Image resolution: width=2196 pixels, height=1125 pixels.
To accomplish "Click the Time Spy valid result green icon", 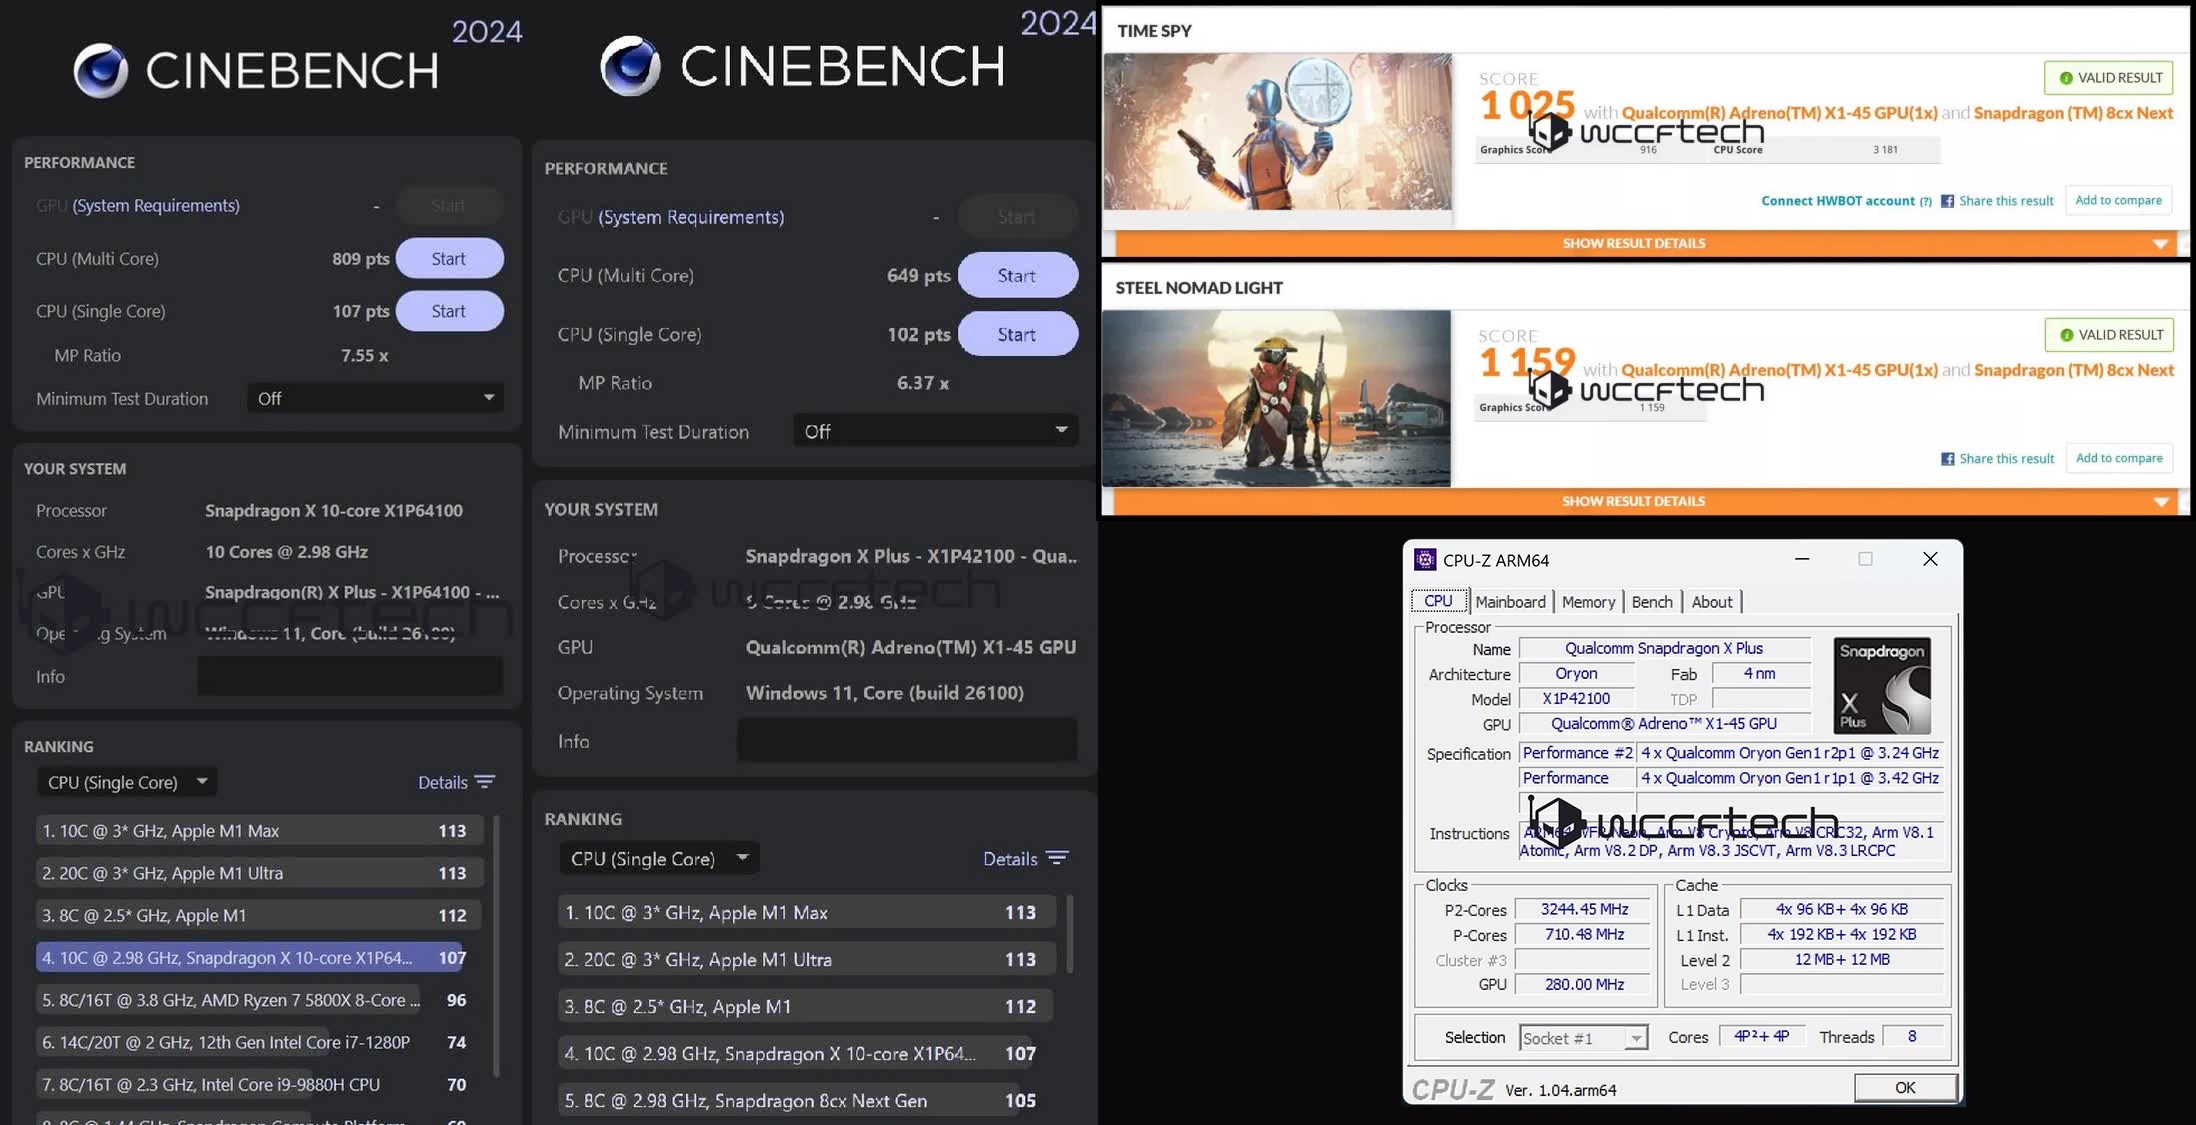I will tap(2065, 78).
